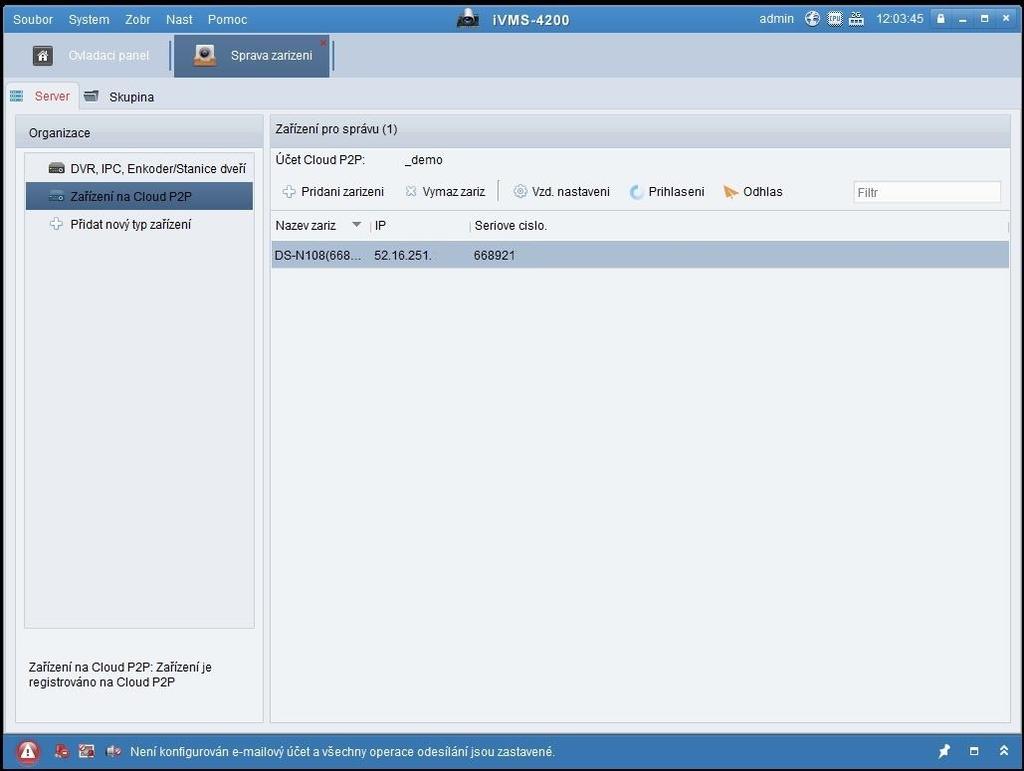This screenshot has height=771, width=1024.
Task: Click the home icon of Ovladaci panel
Action: coord(42,55)
